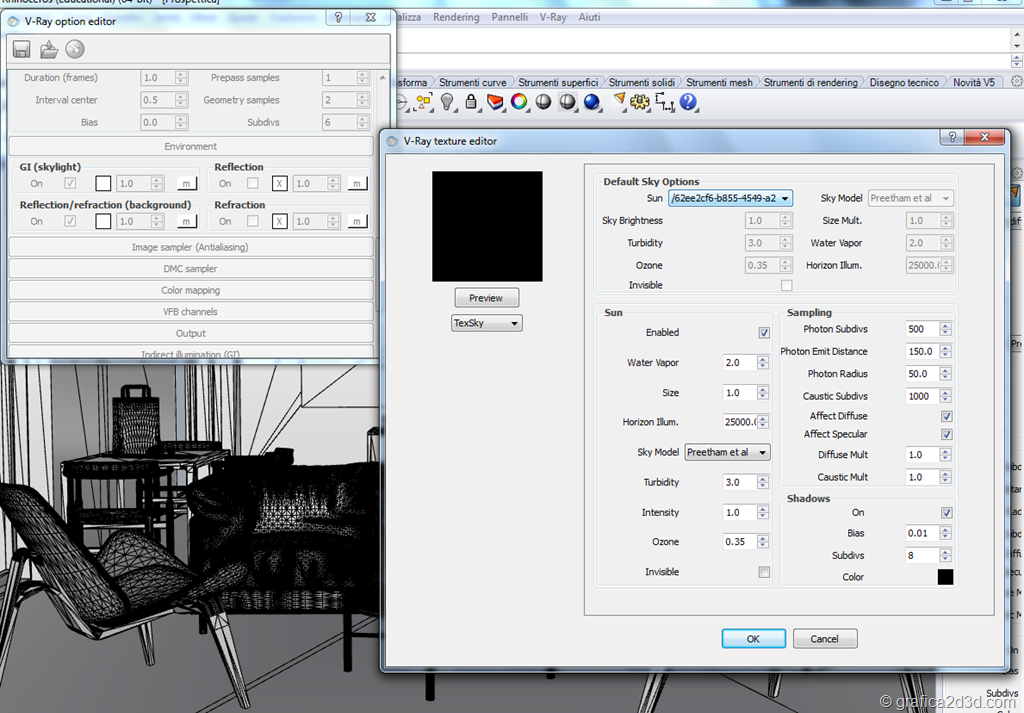Click the color wheel toolbar icon
1024x713 pixels.
point(519,102)
